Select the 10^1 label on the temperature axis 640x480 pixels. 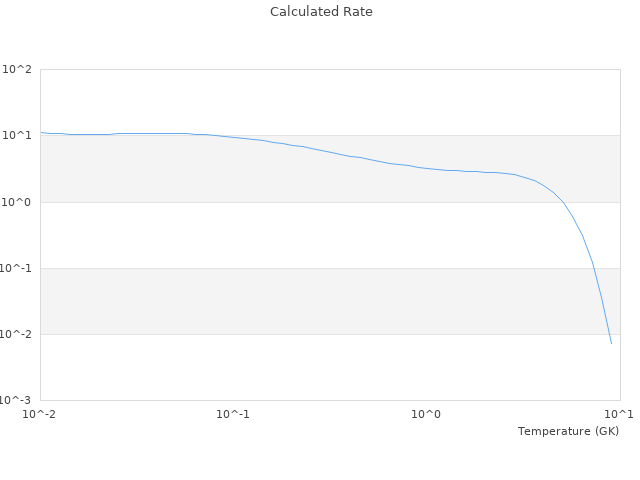point(619,414)
